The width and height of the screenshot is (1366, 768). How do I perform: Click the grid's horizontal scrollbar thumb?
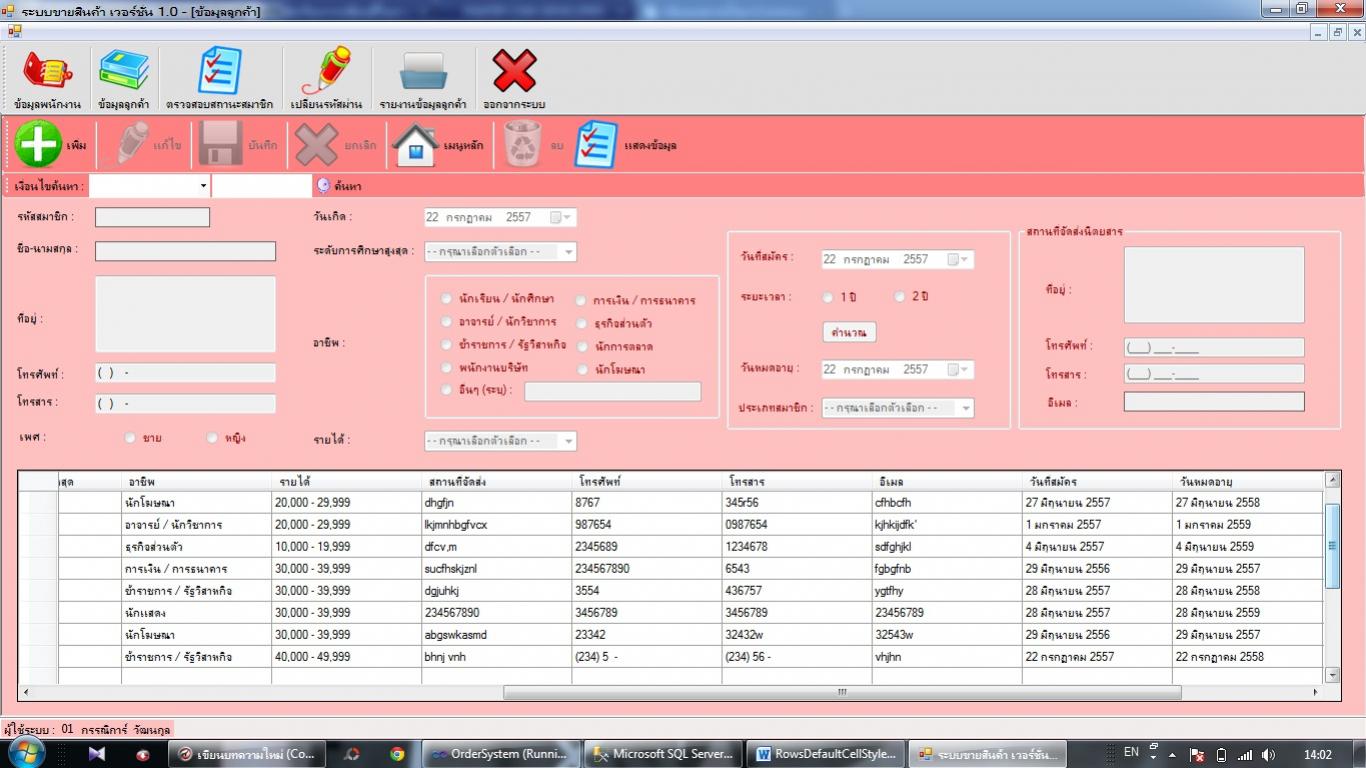click(x=842, y=692)
